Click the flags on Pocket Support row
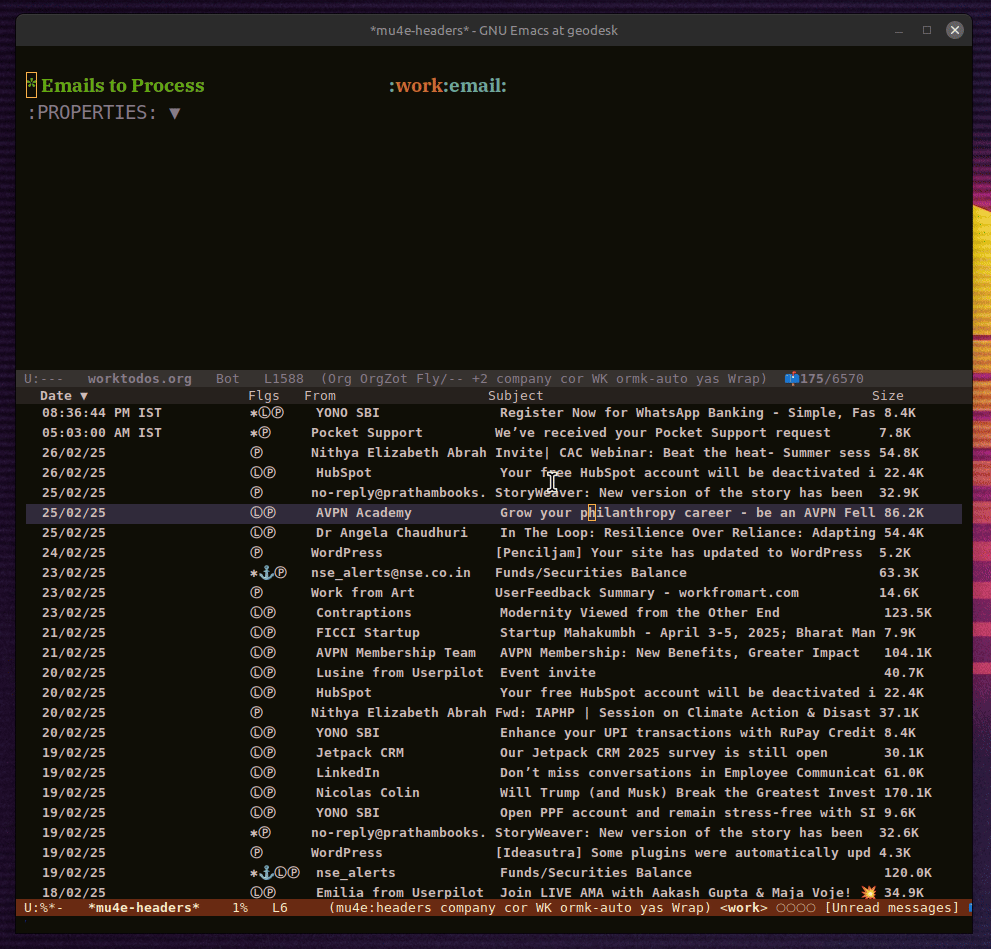Image resolution: width=991 pixels, height=949 pixels. (260, 433)
